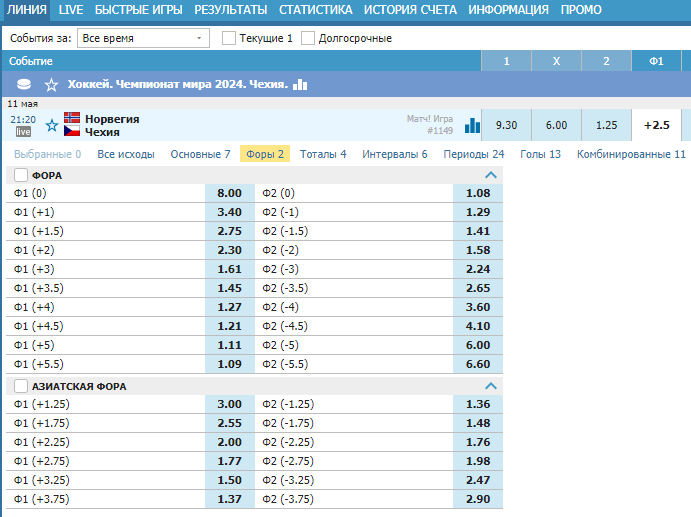Open ИСТОРИЯ СЧЕТА menu item

410,10
